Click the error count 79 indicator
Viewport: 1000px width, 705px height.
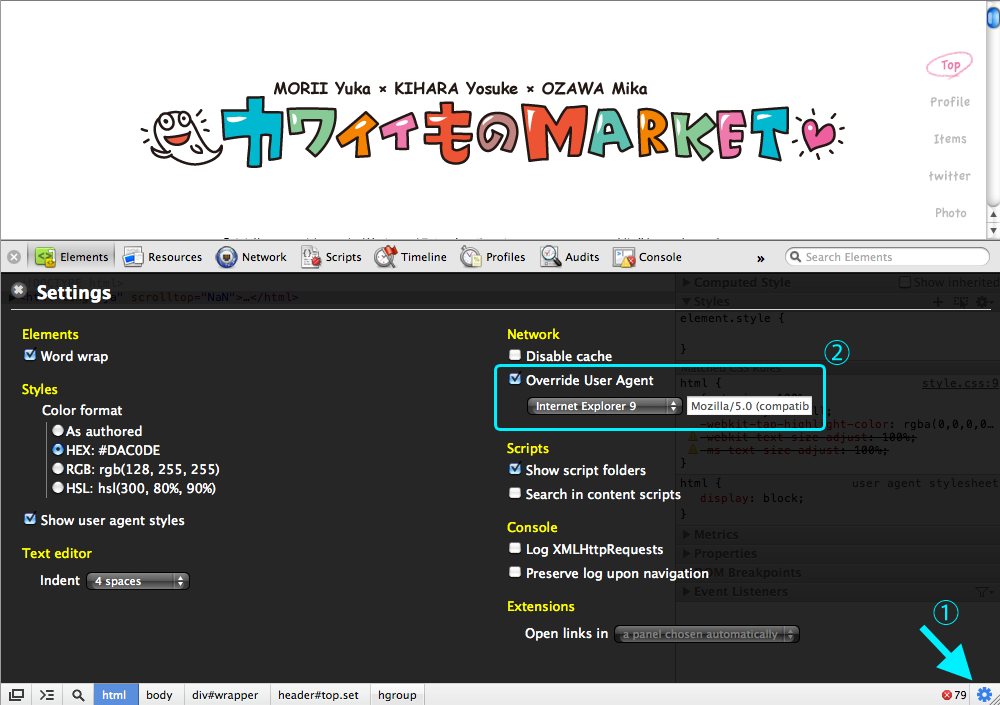pos(954,695)
